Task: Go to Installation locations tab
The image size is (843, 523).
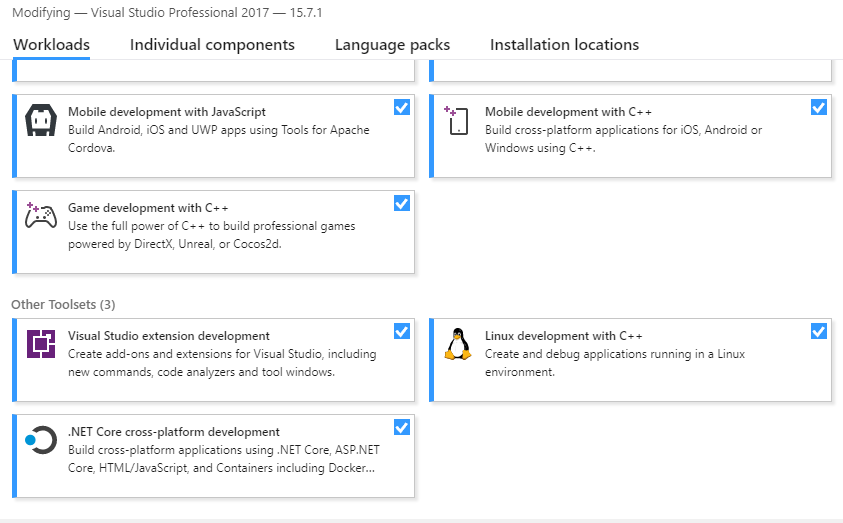Action: (565, 45)
